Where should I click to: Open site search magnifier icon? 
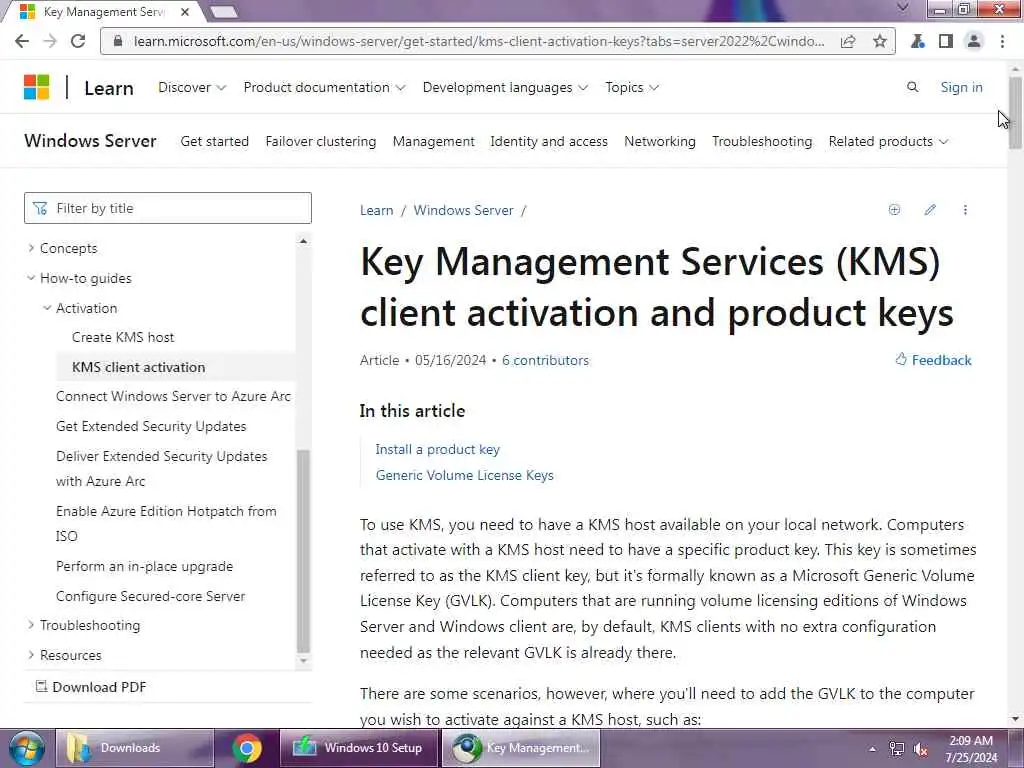pyautogui.click(x=912, y=87)
